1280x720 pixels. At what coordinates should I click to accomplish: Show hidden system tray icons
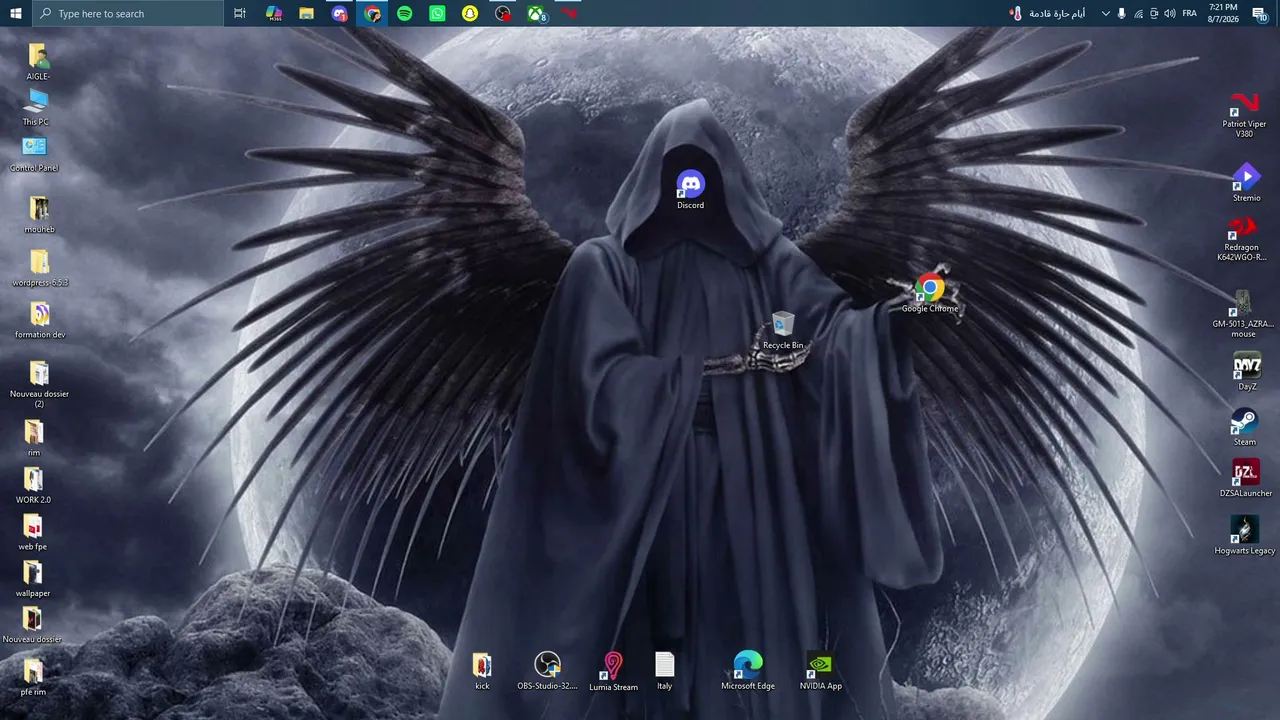(1105, 13)
